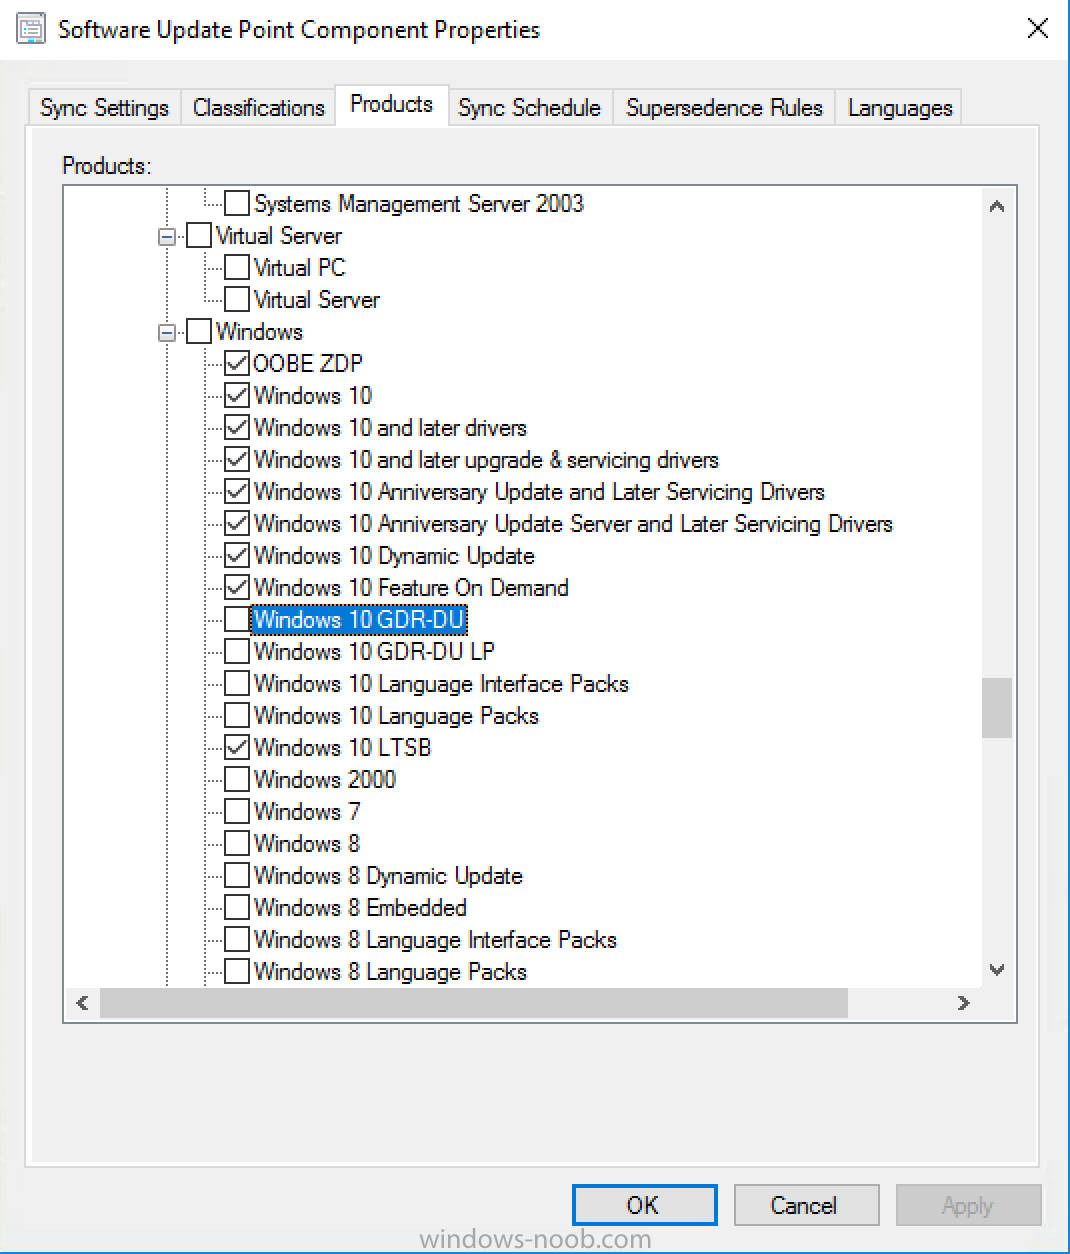The height and width of the screenshot is (1254, 1070).
Task: Select the Windows 7 tree item label
Action: (x=307, y=812)
